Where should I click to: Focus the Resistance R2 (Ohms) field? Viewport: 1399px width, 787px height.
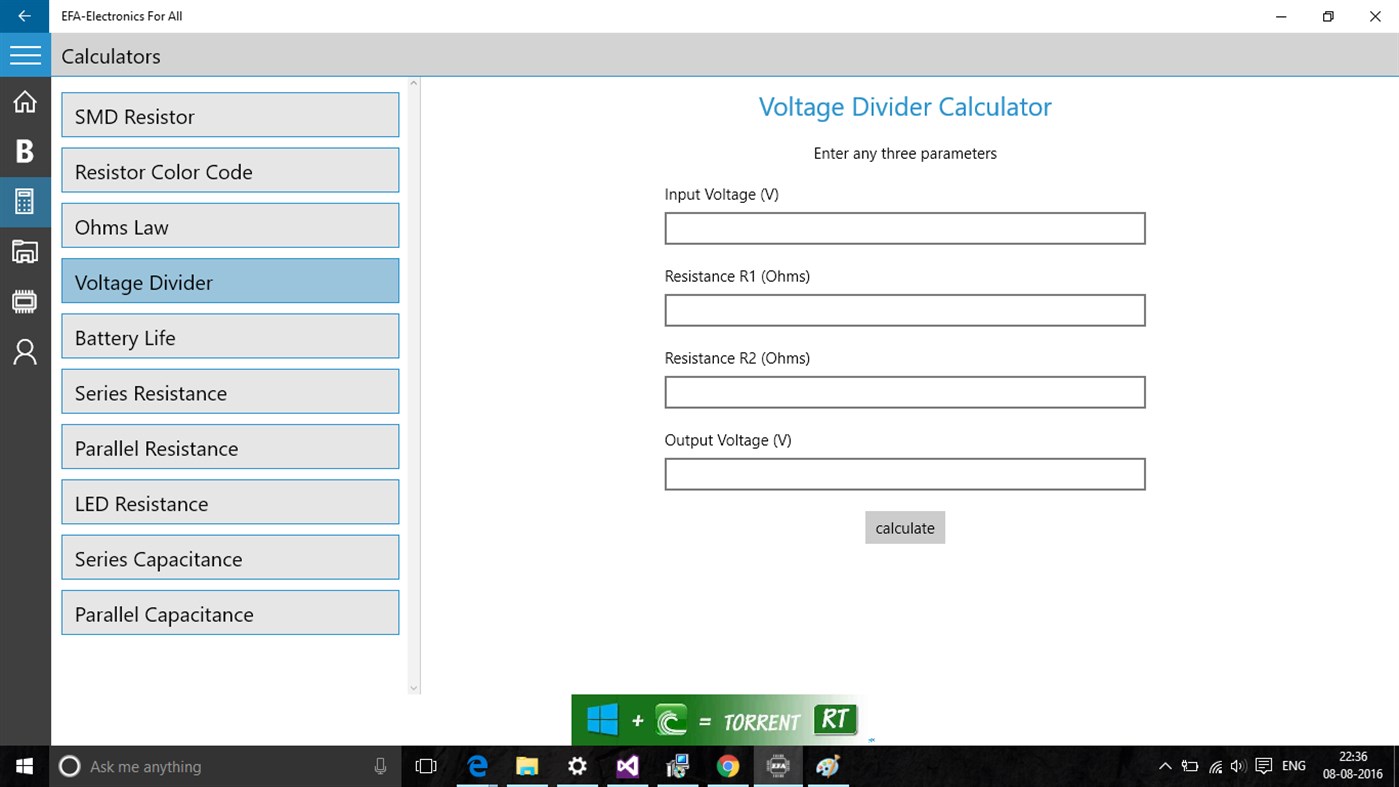[905, 392]
